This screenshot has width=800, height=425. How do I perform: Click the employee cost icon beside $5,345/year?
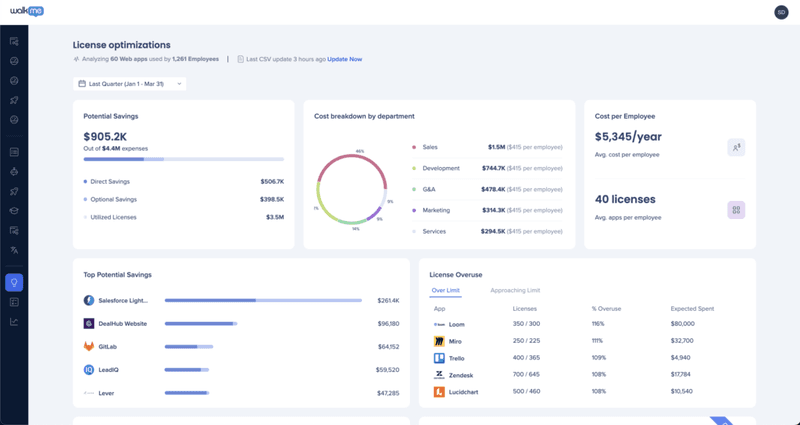tap(736, 147)
